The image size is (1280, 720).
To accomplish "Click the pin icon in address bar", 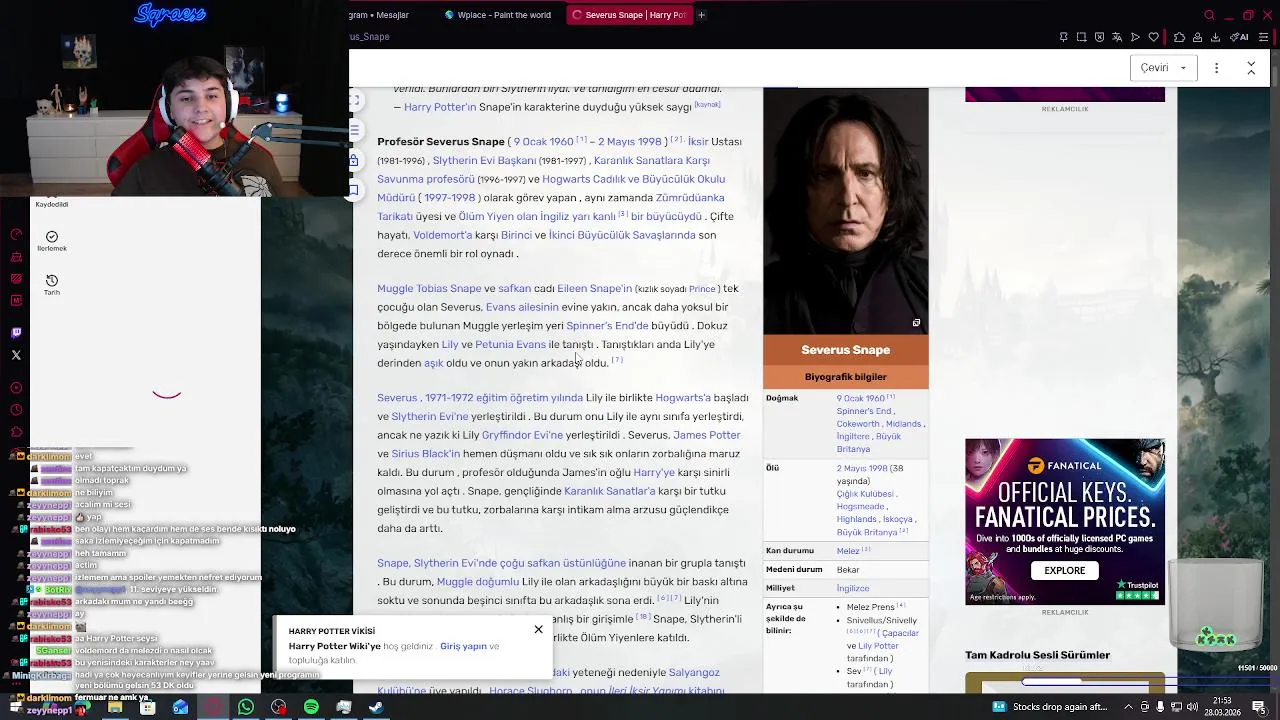I will pyautogui.click(x=1063, y=37).
